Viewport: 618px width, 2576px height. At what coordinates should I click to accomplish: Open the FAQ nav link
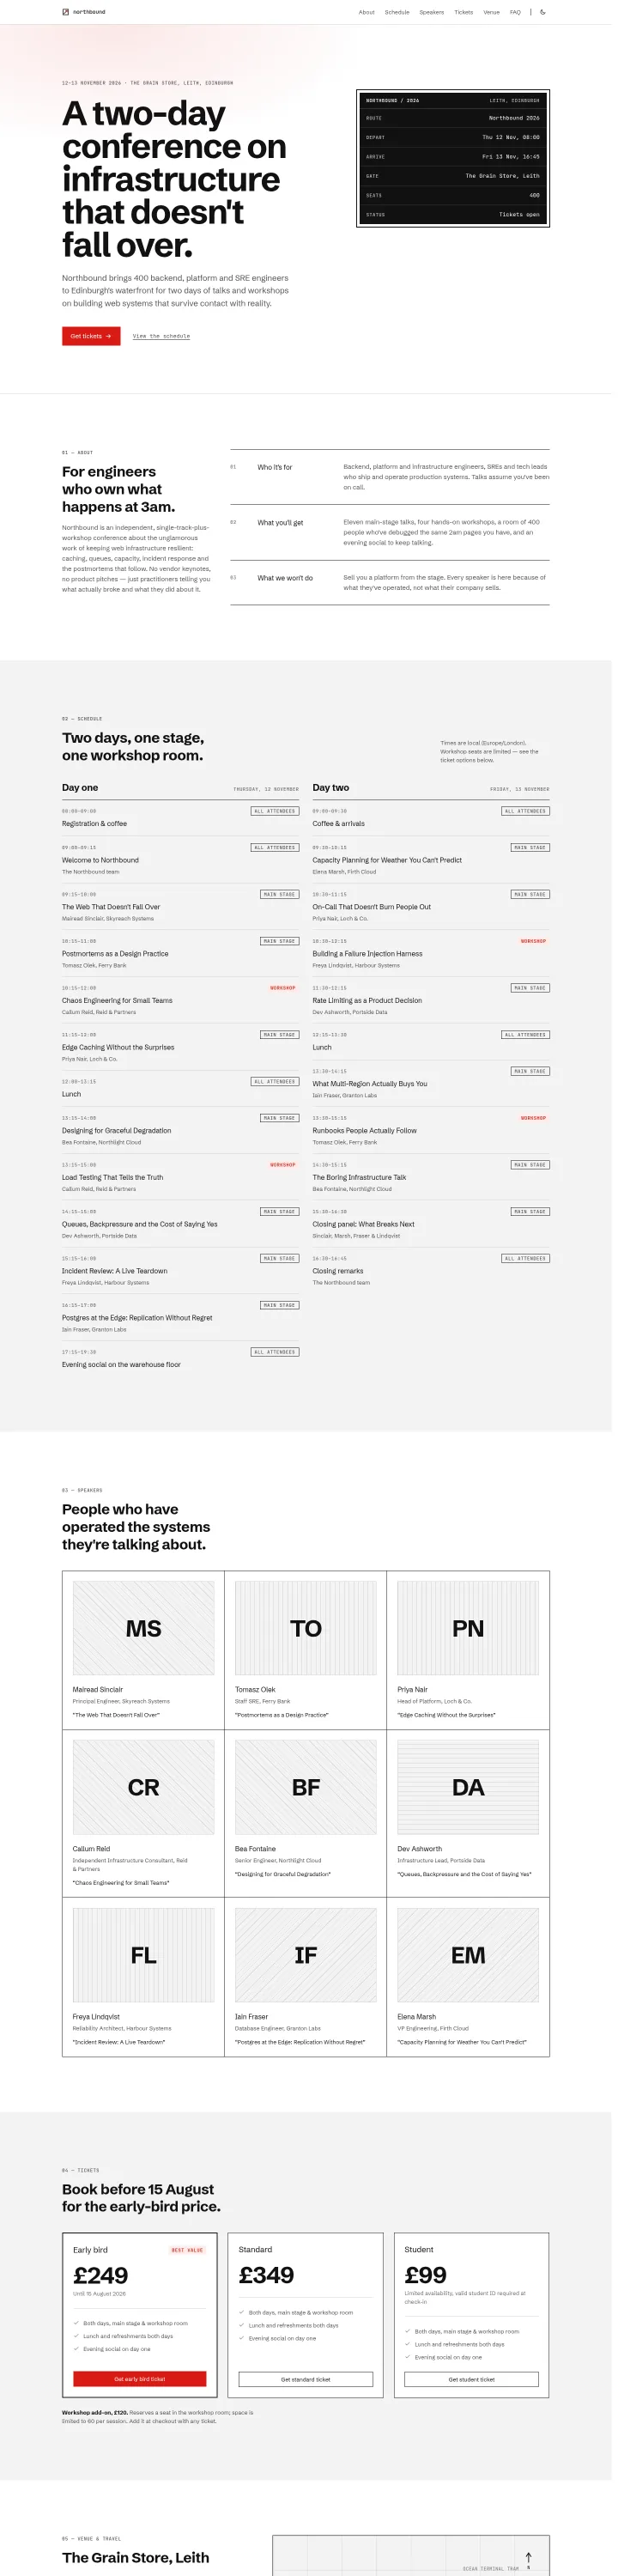pos(515,12)
